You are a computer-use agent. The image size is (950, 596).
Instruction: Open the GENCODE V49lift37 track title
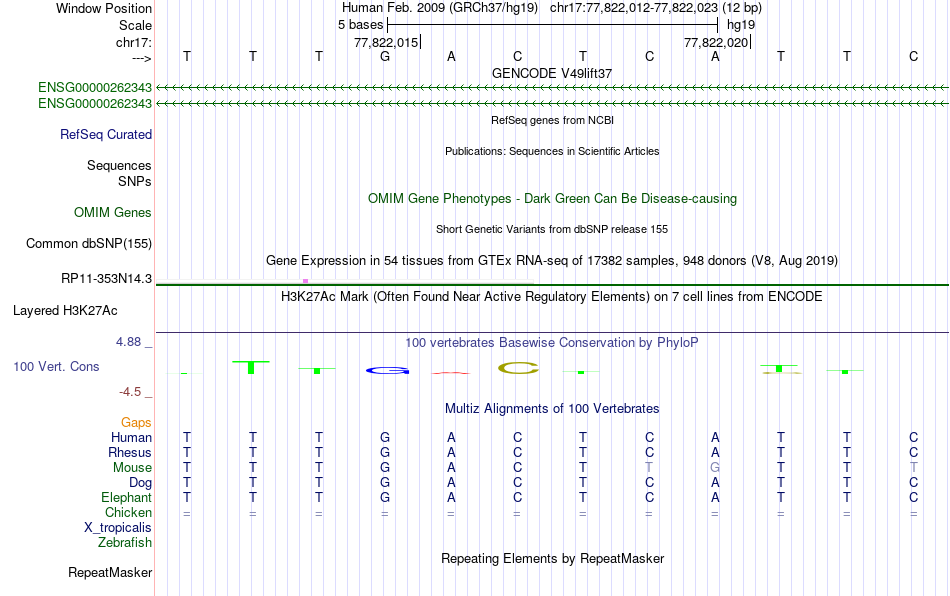[x=552, y=73]
